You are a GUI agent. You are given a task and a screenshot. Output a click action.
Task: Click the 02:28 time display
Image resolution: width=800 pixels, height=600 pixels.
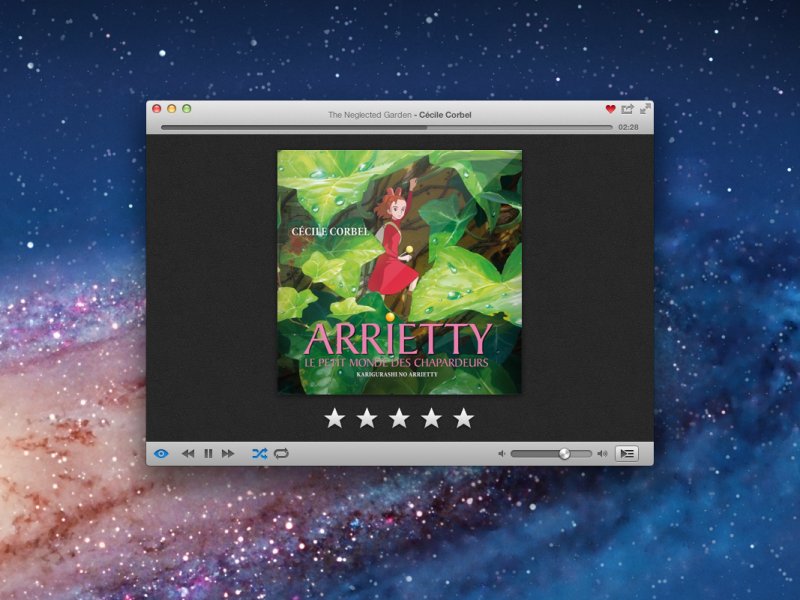pos(628,127)
